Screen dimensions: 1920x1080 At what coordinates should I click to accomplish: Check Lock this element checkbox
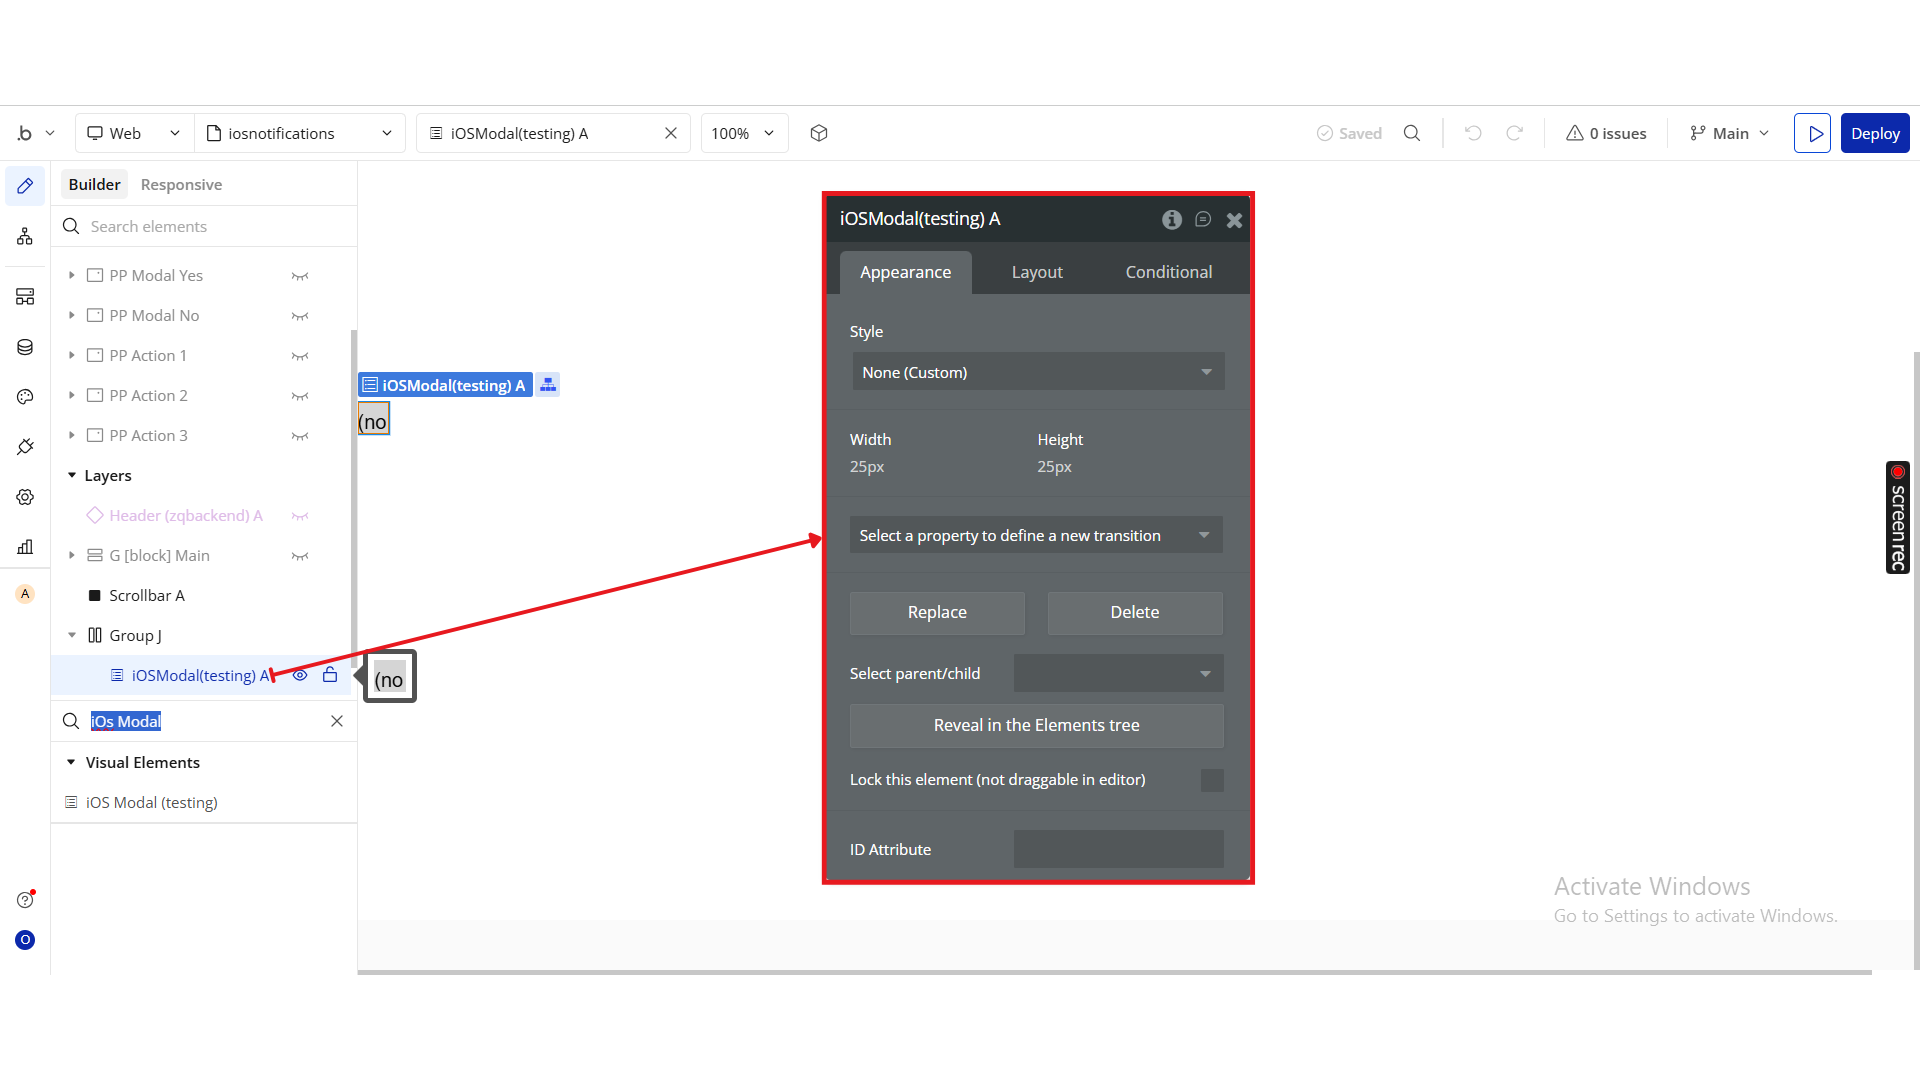coord(1212,780)
